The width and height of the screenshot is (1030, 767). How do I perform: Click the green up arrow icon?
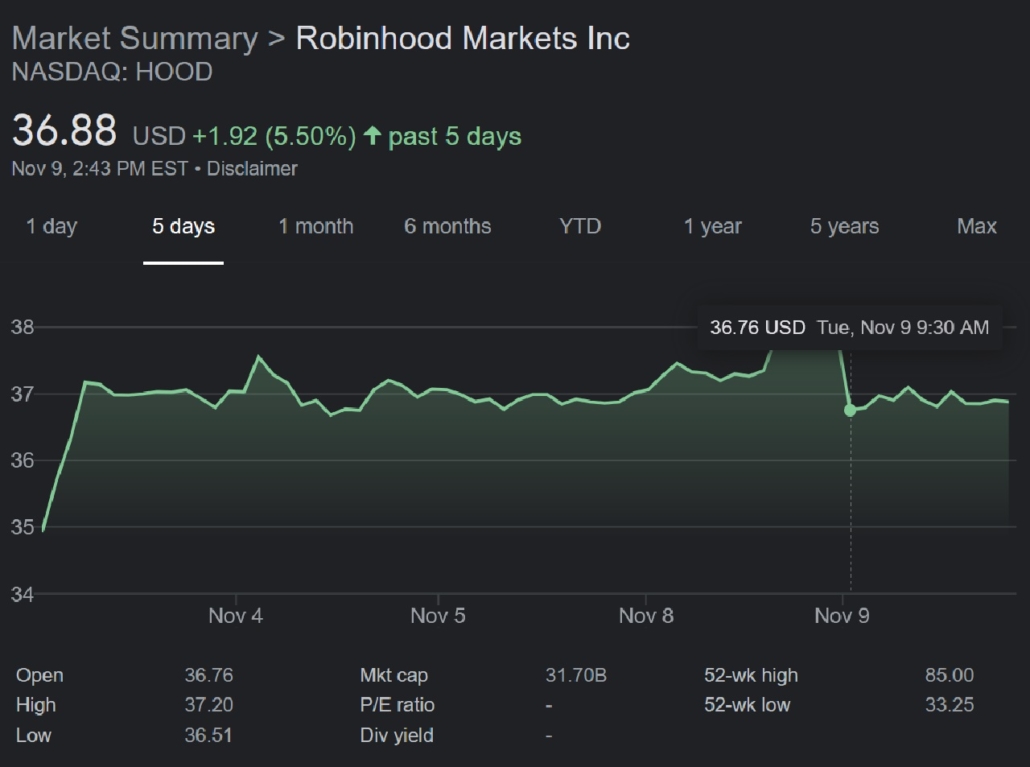click(x=372, y=135)
